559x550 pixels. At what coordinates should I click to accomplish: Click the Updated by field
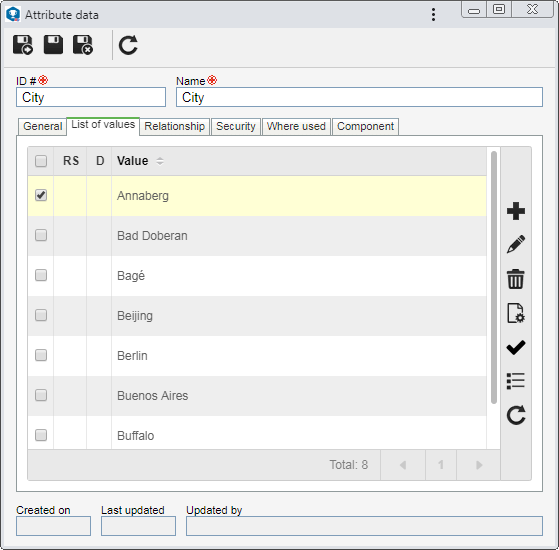(x=364, y=526)
